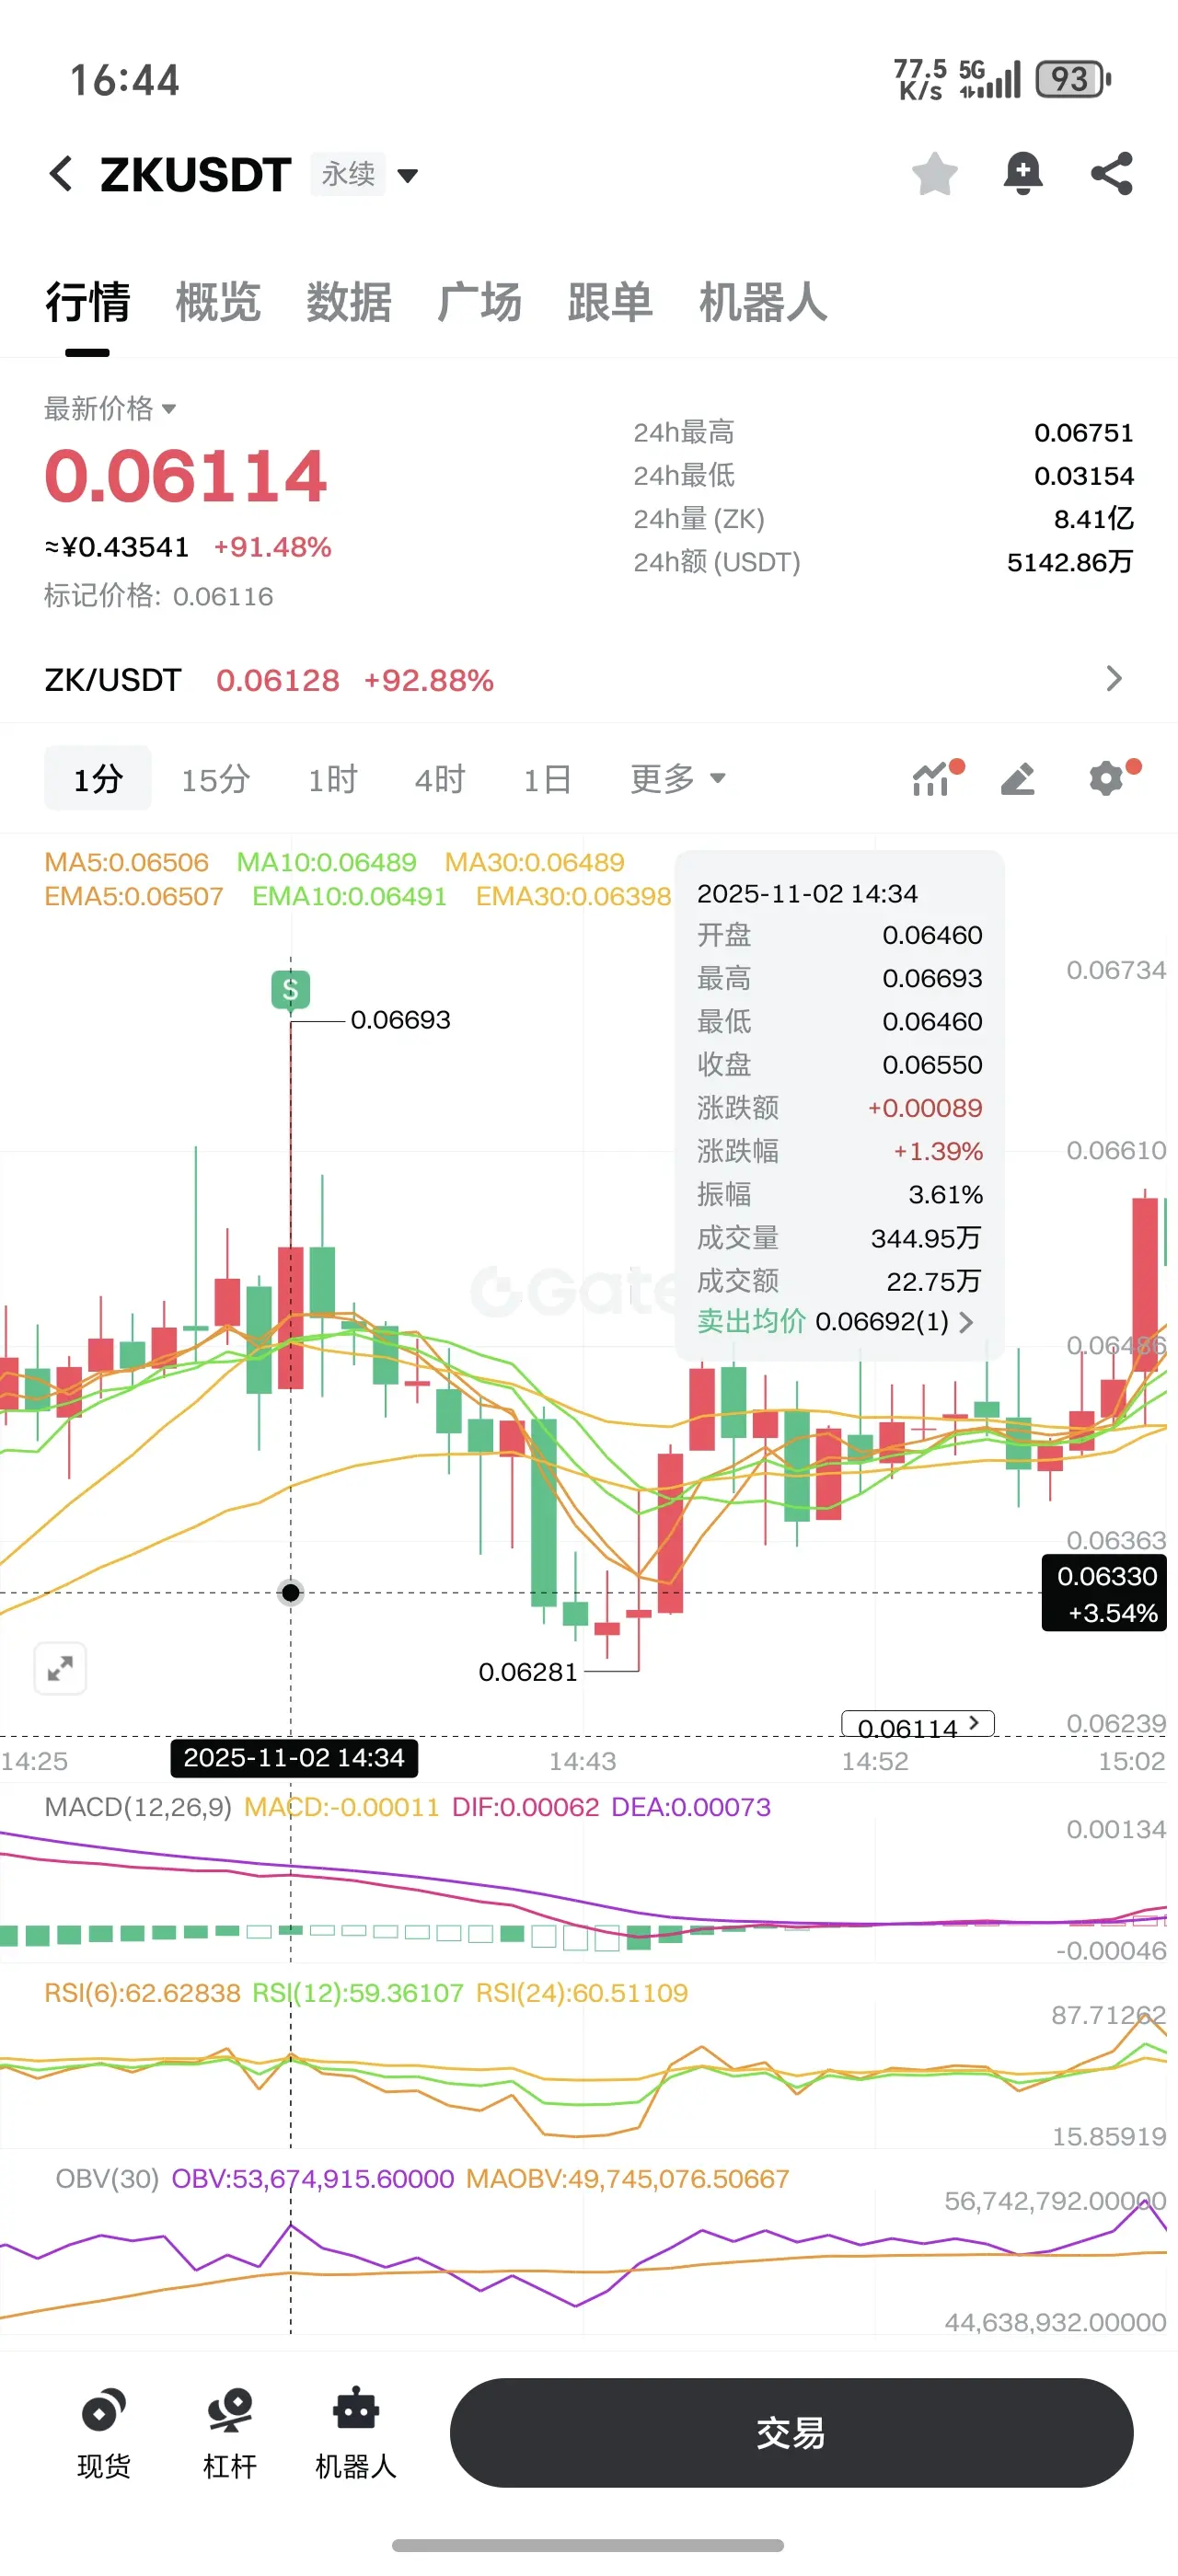The height and width of the screenshot is (2576, 1178).
Task: Tap RSI(6):62.62838 label
Action: (142, 1993)
